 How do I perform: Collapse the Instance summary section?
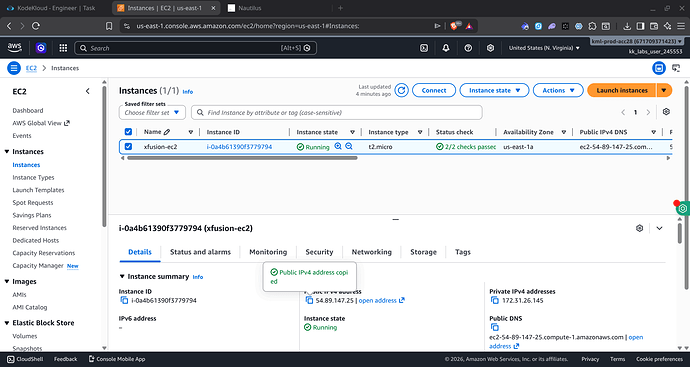click(x=122, y=276)
